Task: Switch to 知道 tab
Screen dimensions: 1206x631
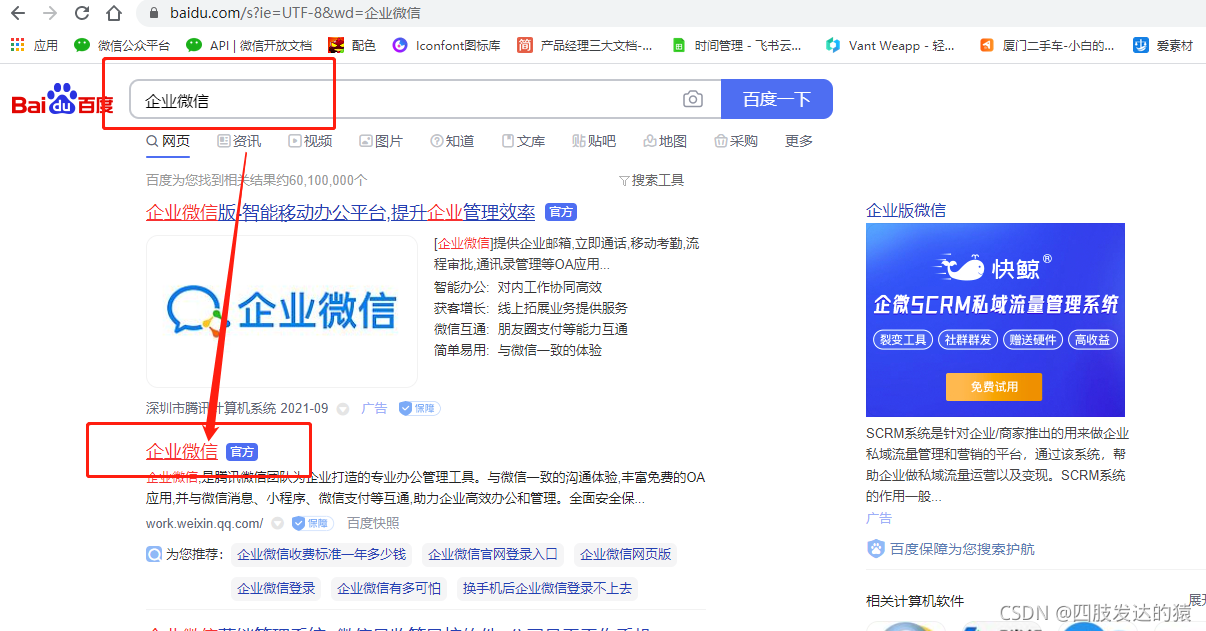Action: 452,141
